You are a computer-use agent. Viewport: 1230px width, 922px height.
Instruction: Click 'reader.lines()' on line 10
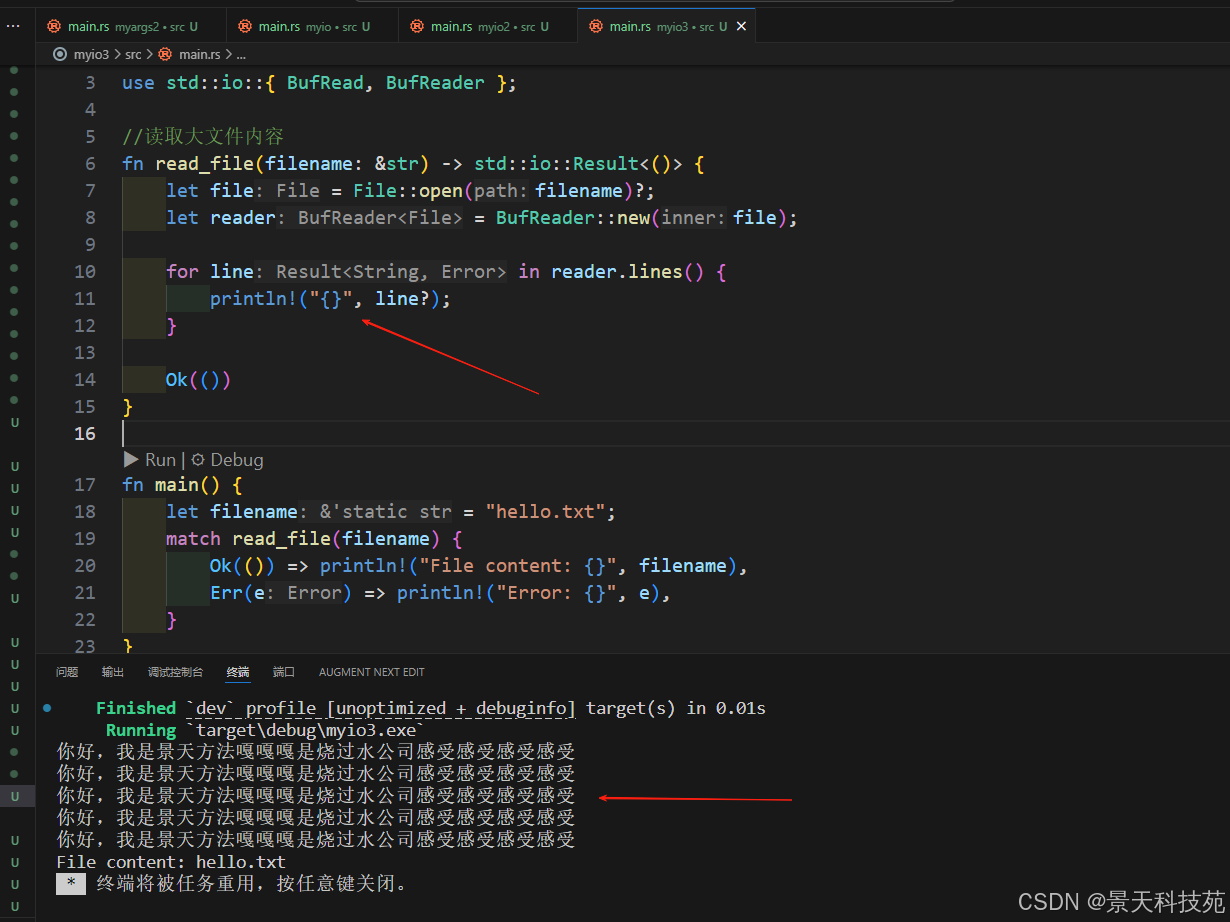627,272
